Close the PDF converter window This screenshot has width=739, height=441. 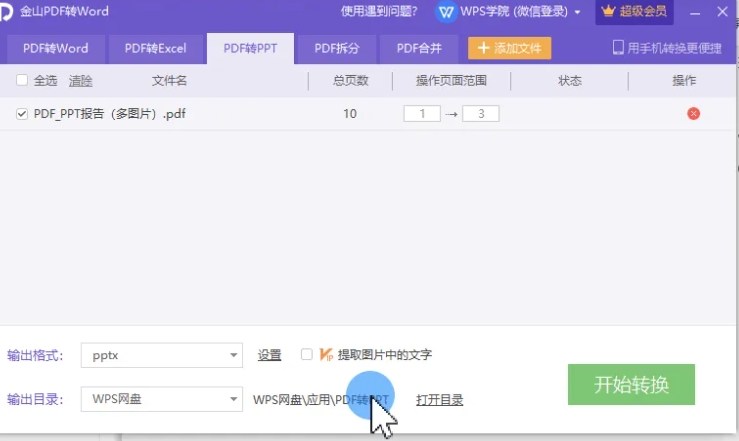coord(722,12)
